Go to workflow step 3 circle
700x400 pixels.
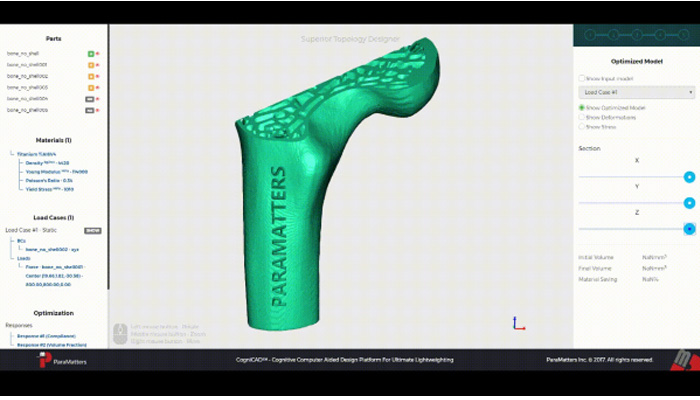(637, 35)
